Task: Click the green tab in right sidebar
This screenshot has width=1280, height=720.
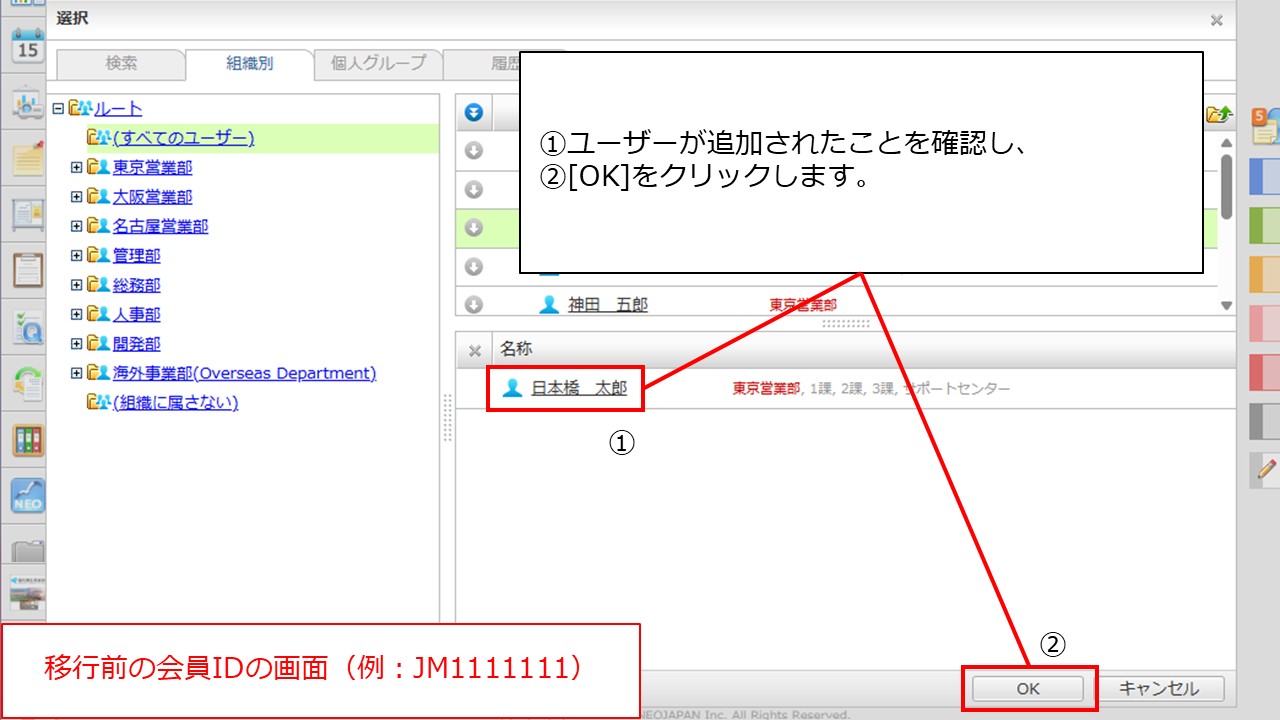Action: [x=1265, y=225]
